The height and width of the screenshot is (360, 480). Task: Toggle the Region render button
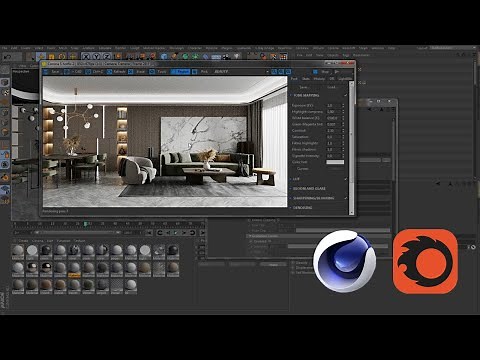(x=180, y=72)
